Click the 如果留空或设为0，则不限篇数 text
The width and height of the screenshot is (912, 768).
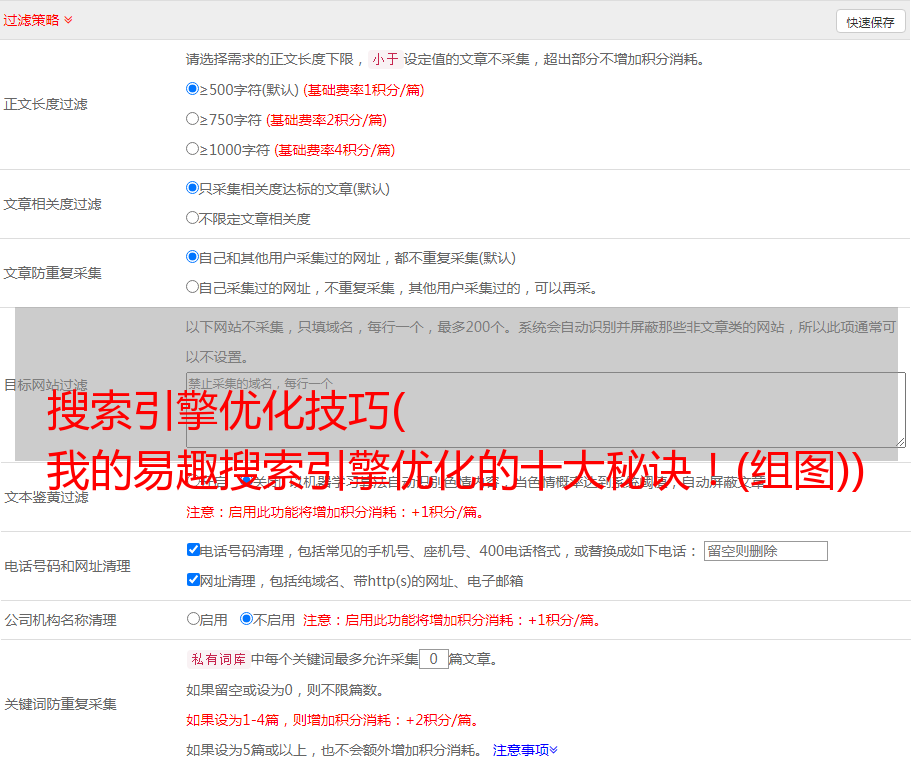tap(285, 690)
